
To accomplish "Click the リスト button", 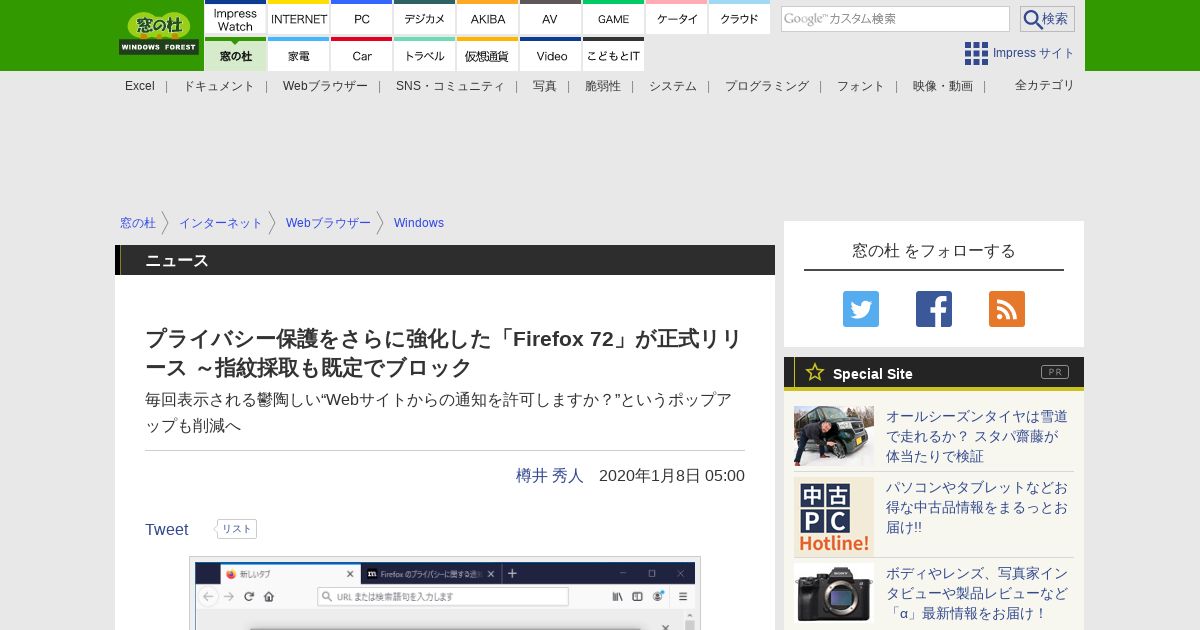I will pos(237,529).
